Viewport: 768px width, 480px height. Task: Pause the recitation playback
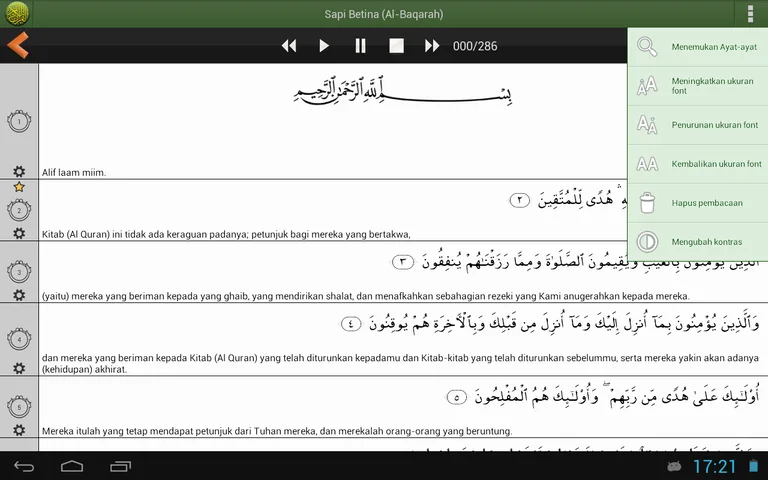[x=360, y=46]
